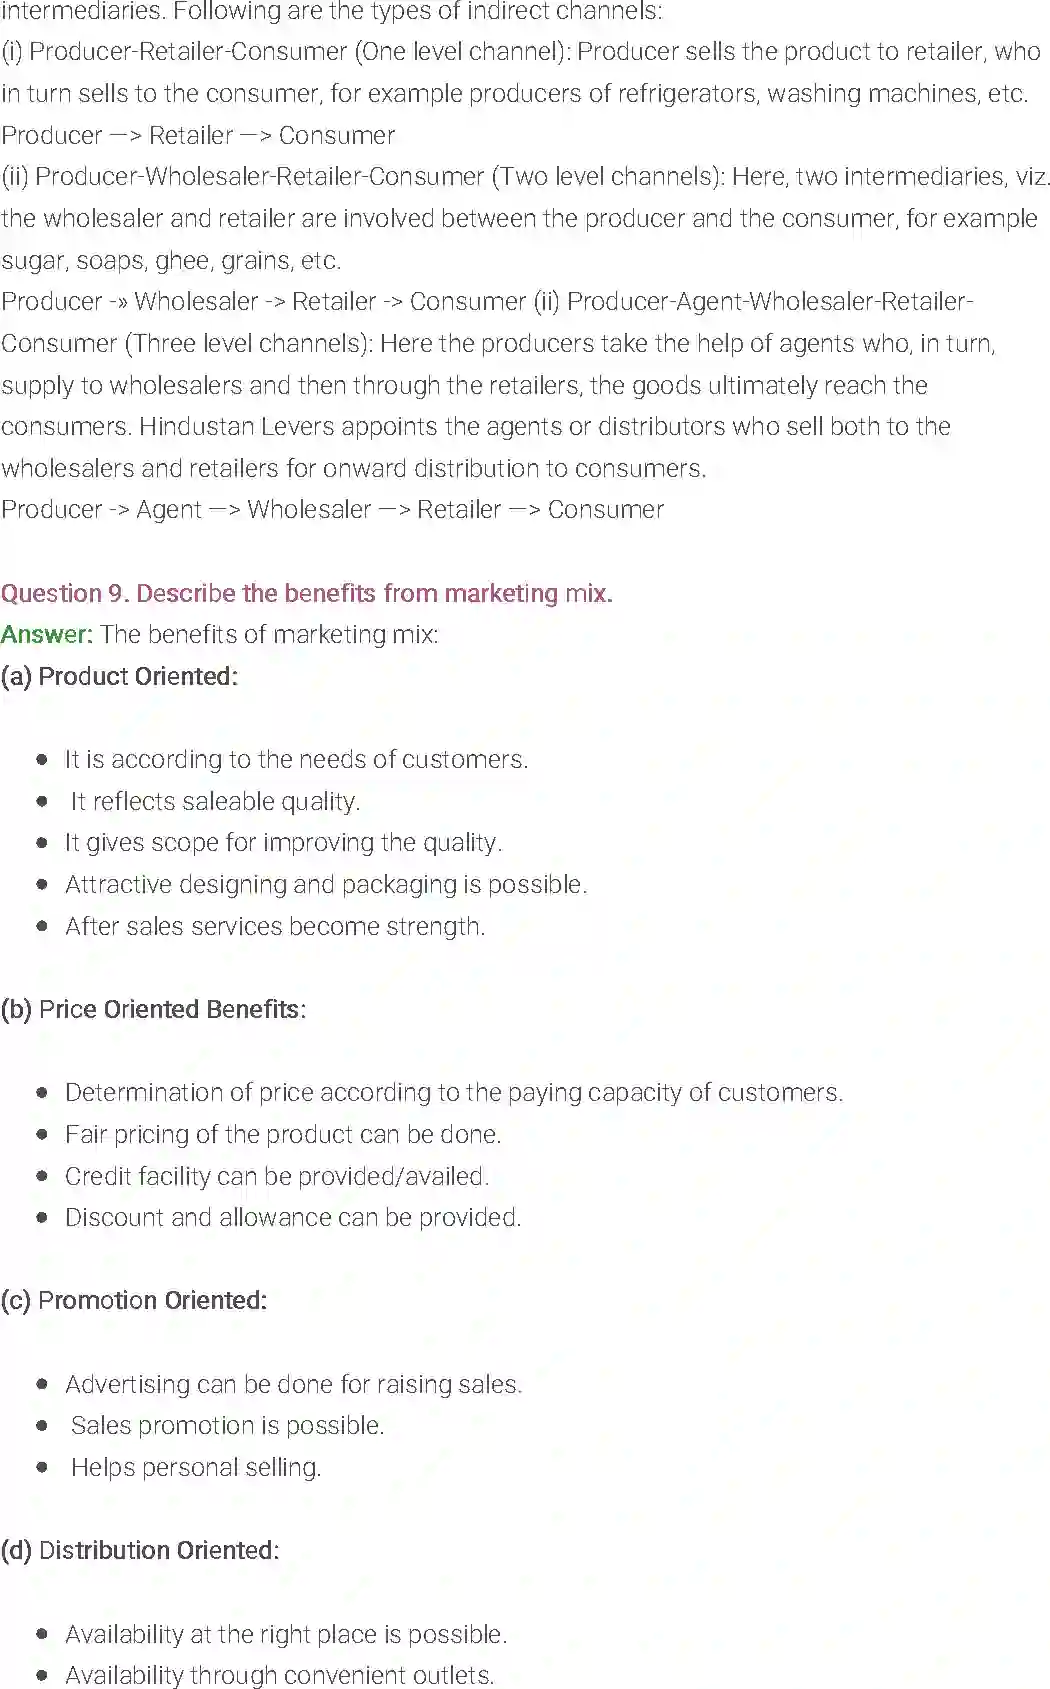The image size is (1050, 1689).
Task: Click the 'Question 9' heading text
Action: click(x=306, y=593)
